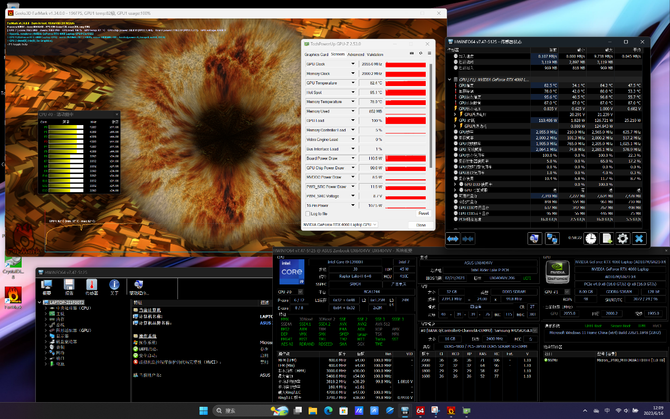Open Memory Clock sensor dropdown in GPU-Z

pyautogui.click(x=353, y=73)
